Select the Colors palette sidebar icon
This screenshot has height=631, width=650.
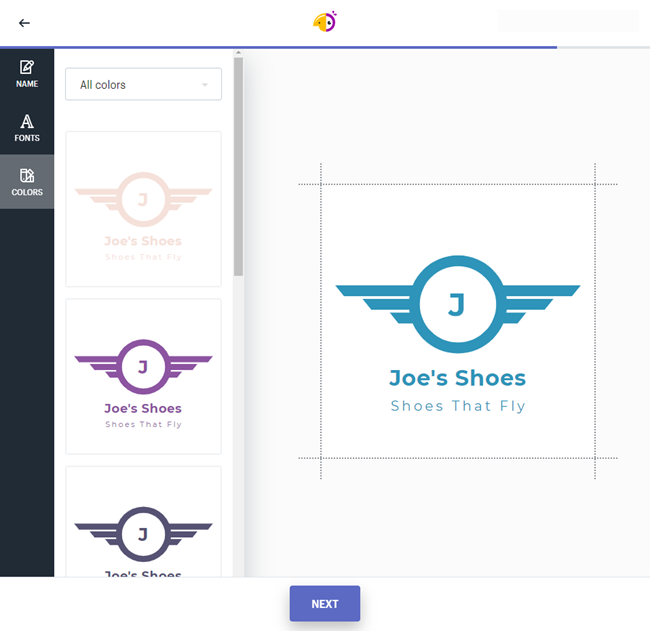tap(27, 182)
